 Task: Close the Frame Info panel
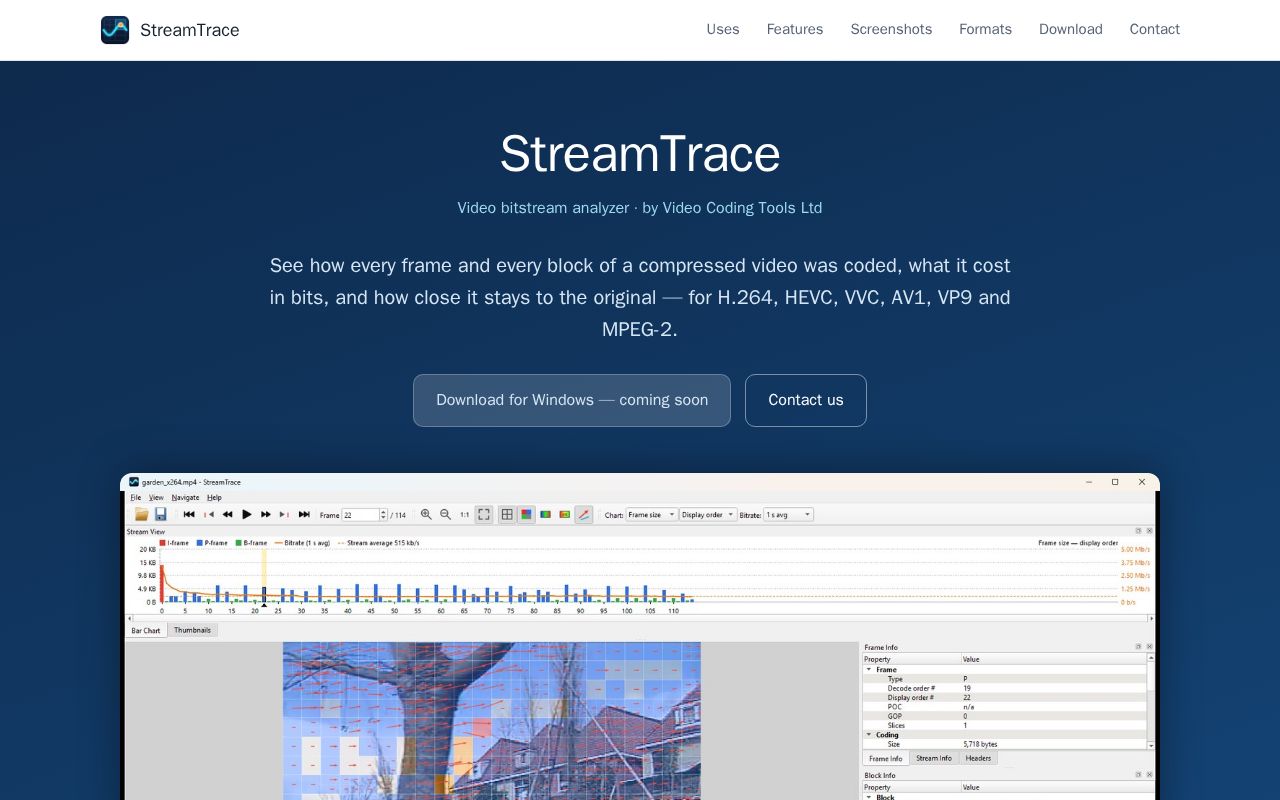[x=1149, y=647]
